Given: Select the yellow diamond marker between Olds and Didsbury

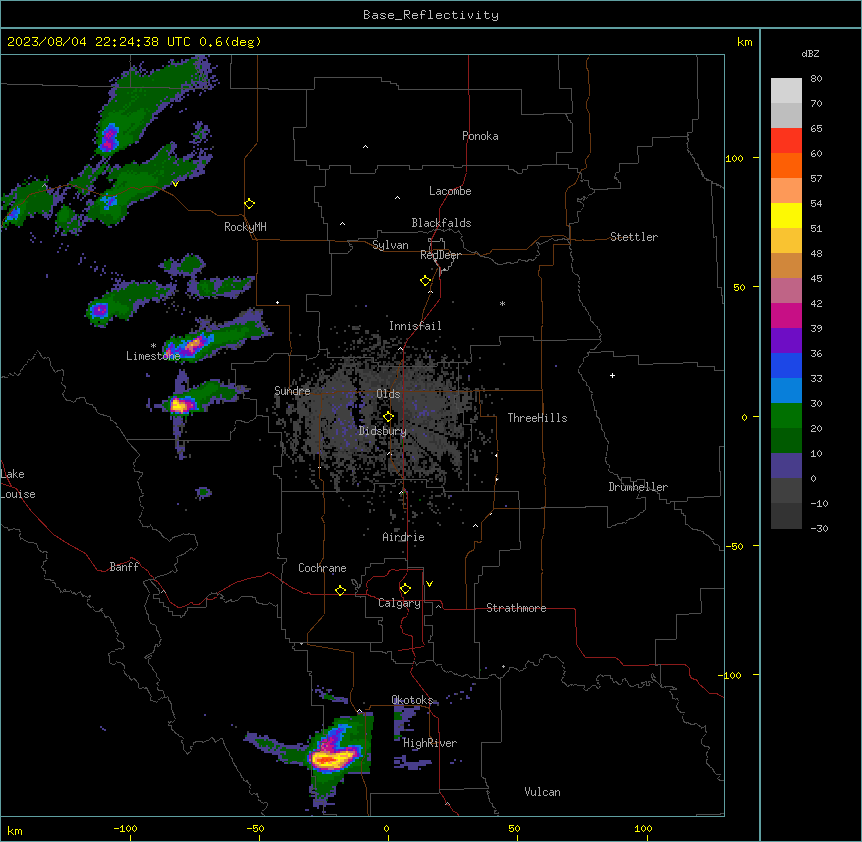Looking at the screenshot, I should (x=389, y=417).
